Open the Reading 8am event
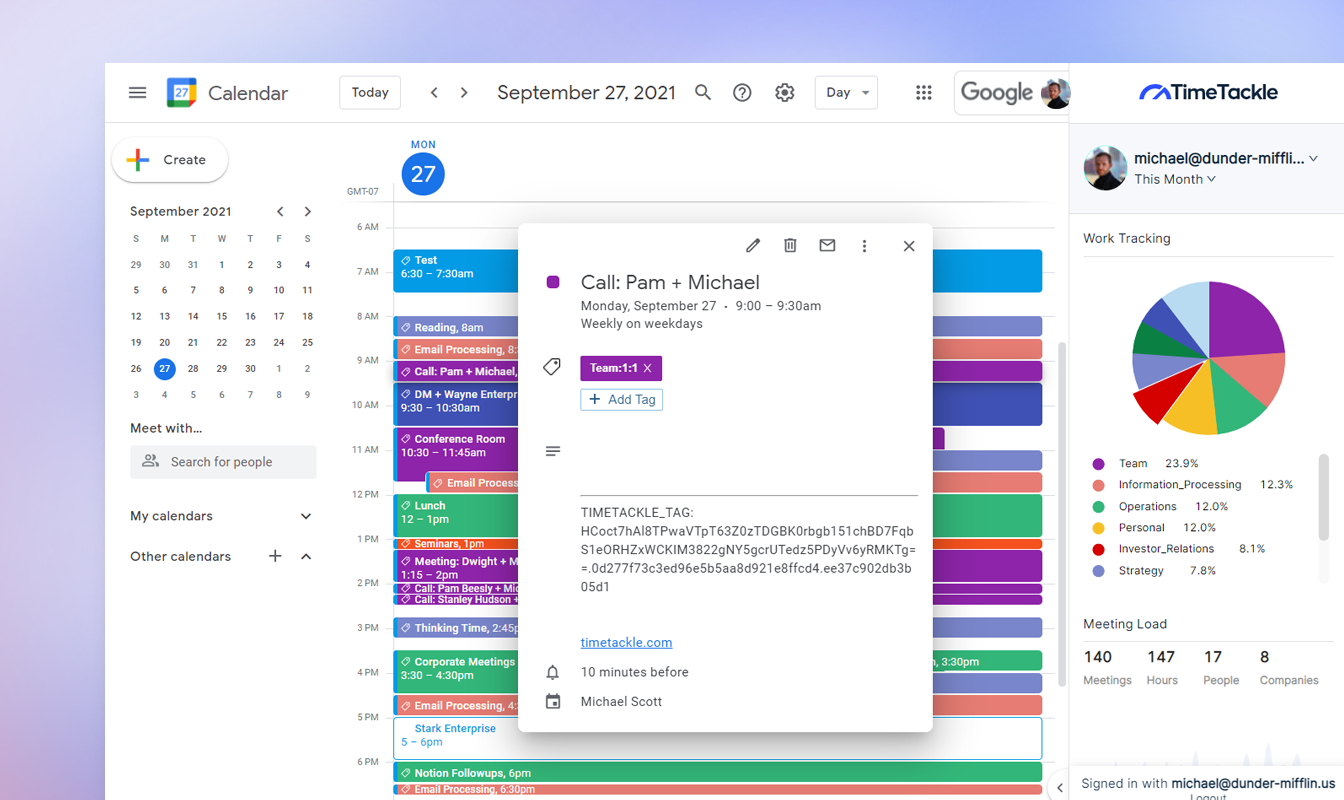Screen dimensions: 1344x800 456,327
